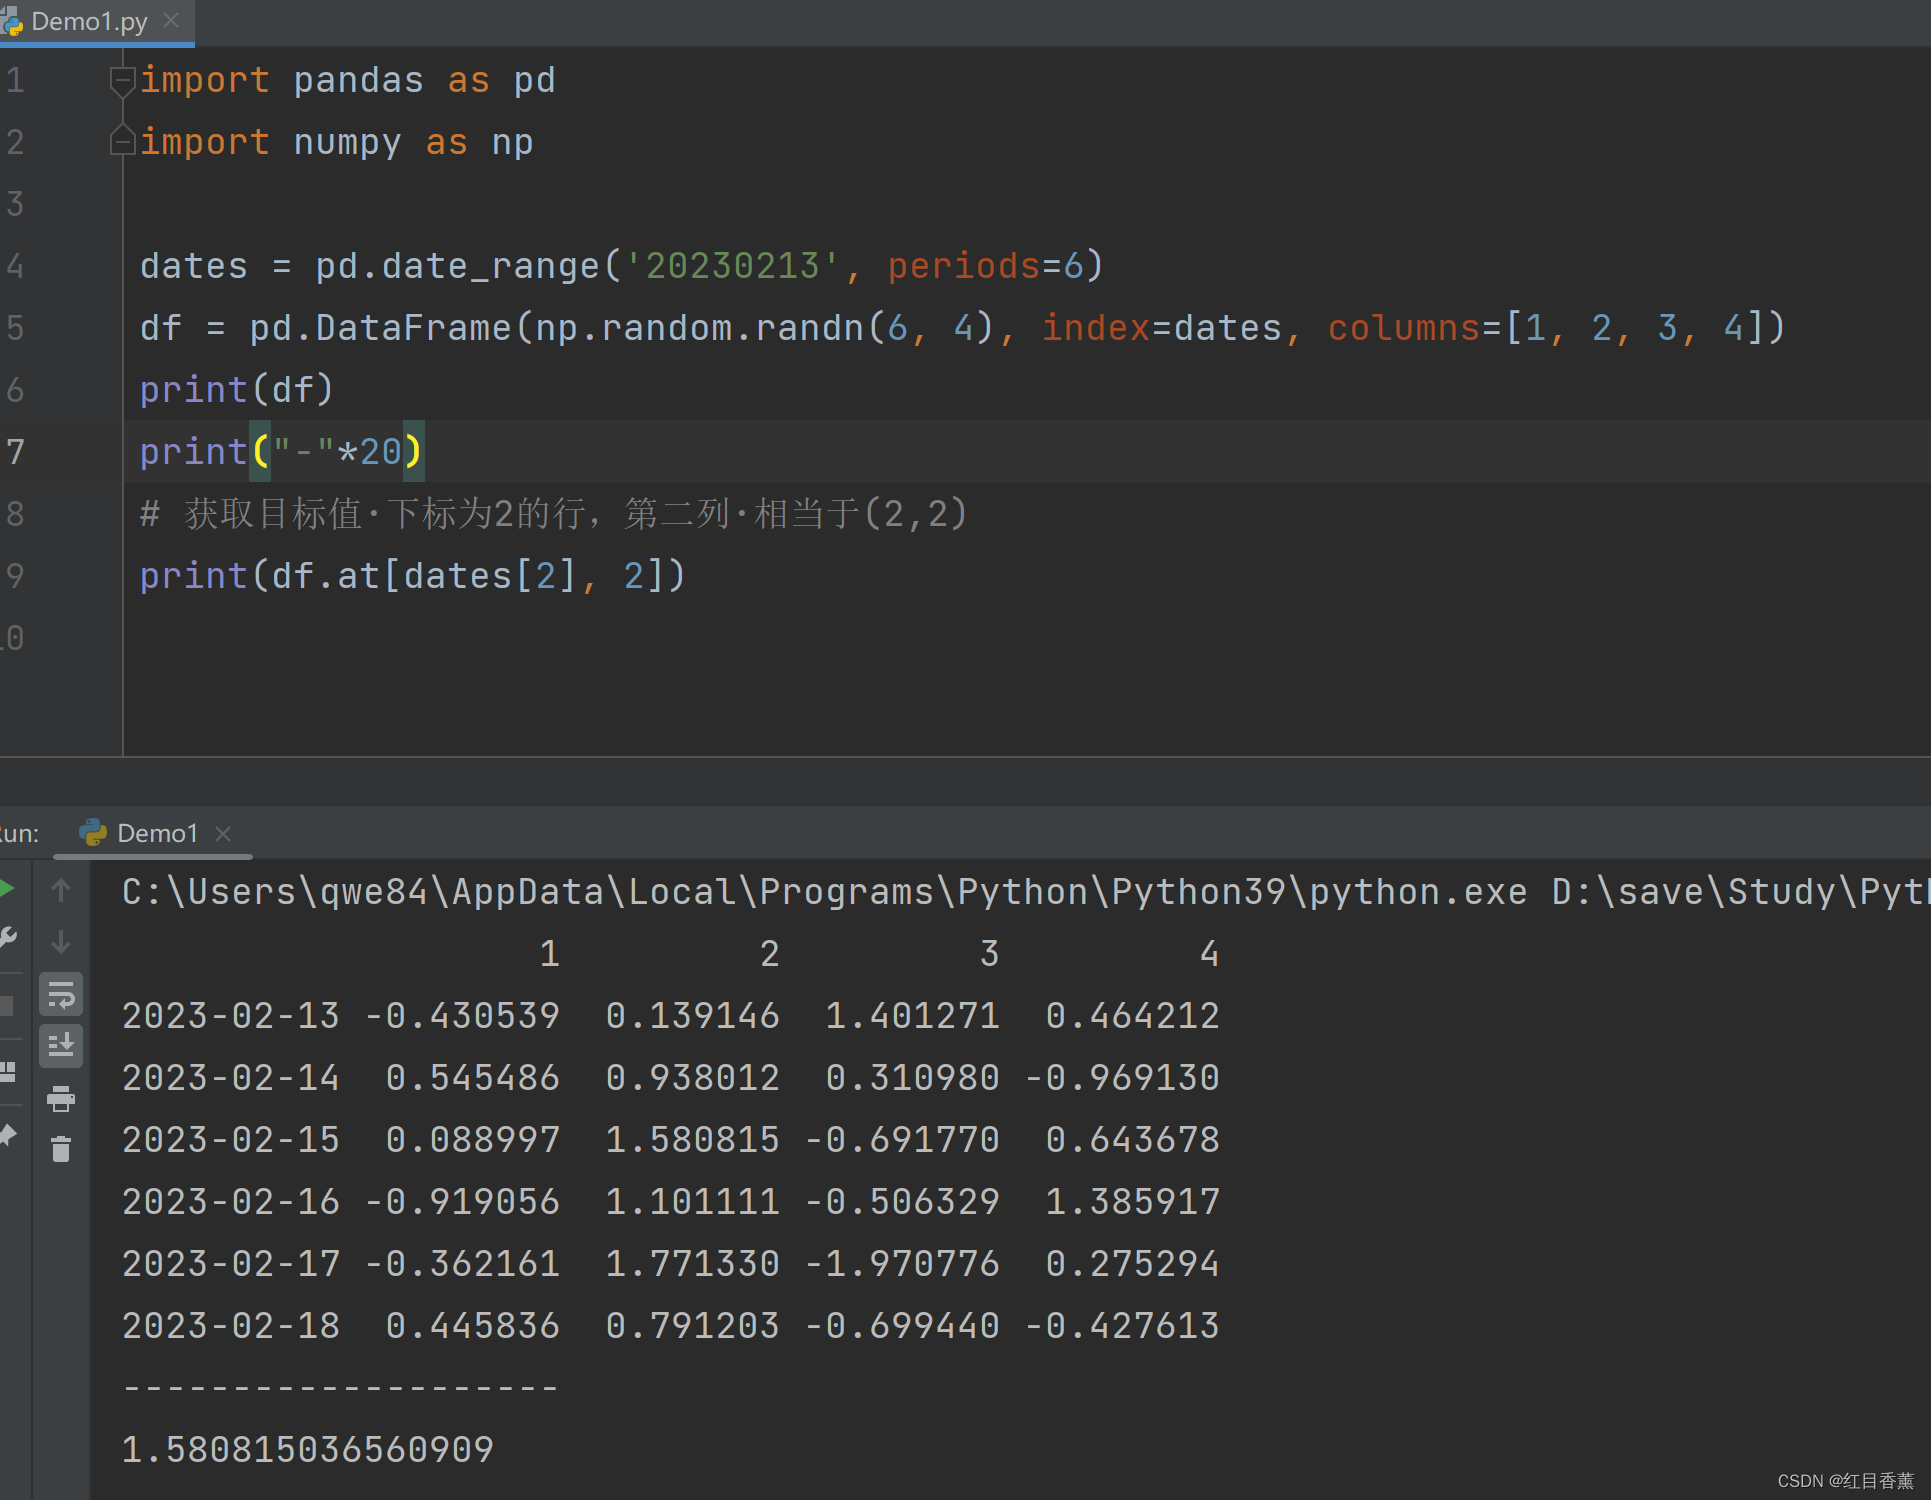Screen dimensions: 1931x1500
Task: Close the Demo1 run tab
Action: click(223, 833)
